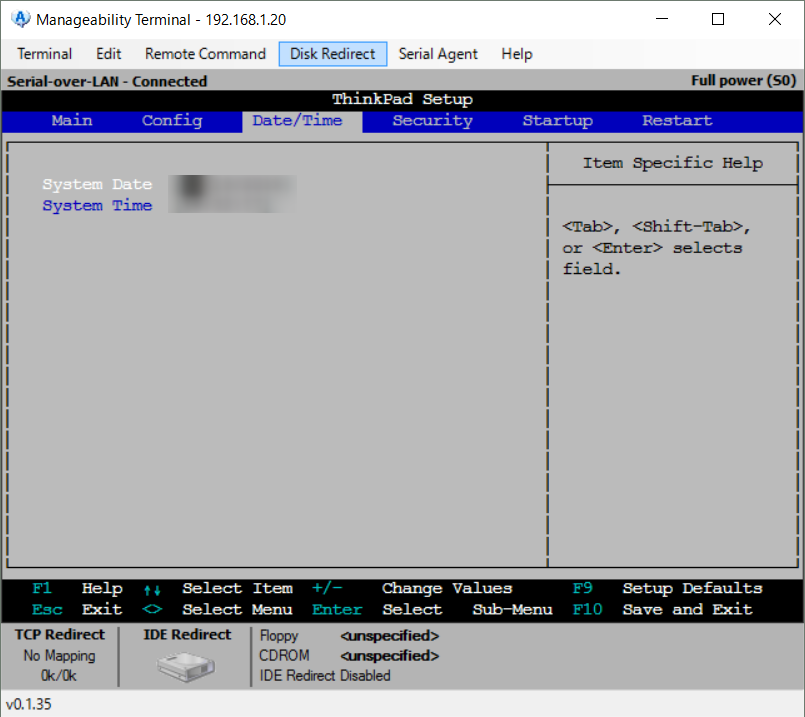Select the Security tab in ThinkPad Setup

tap(432, 121)
